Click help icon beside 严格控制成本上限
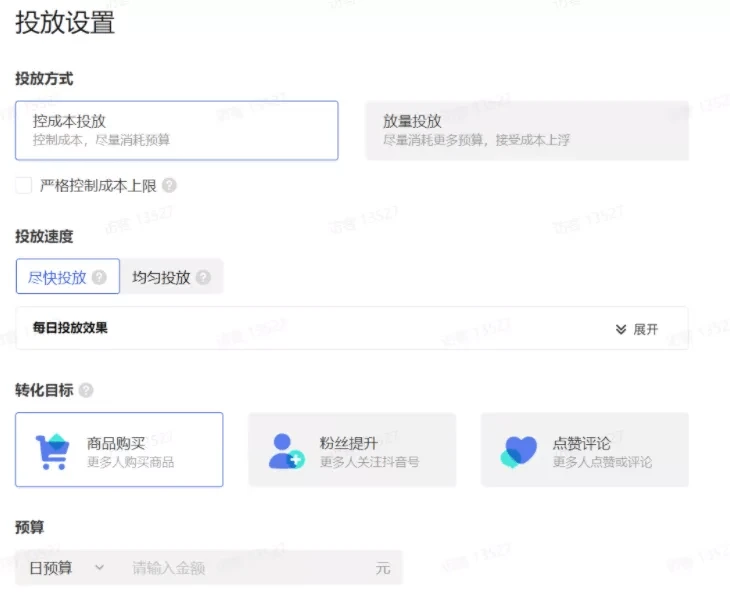Viewport: 730px width, 597px height. click(x=169, y=186)
